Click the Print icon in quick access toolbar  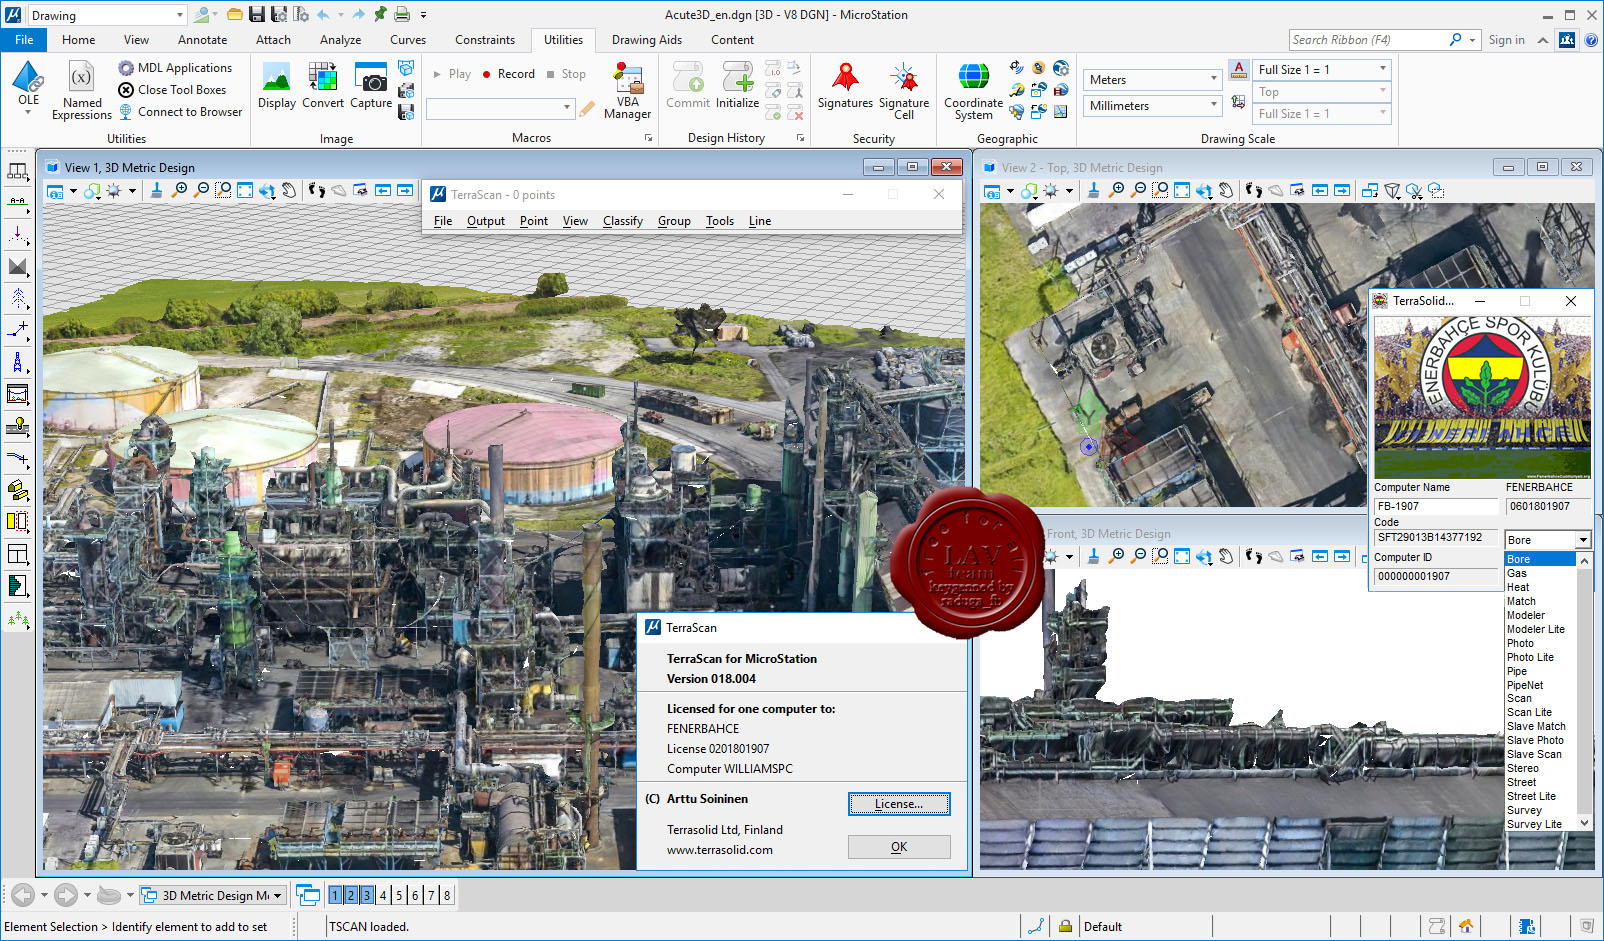click(401, 14)
